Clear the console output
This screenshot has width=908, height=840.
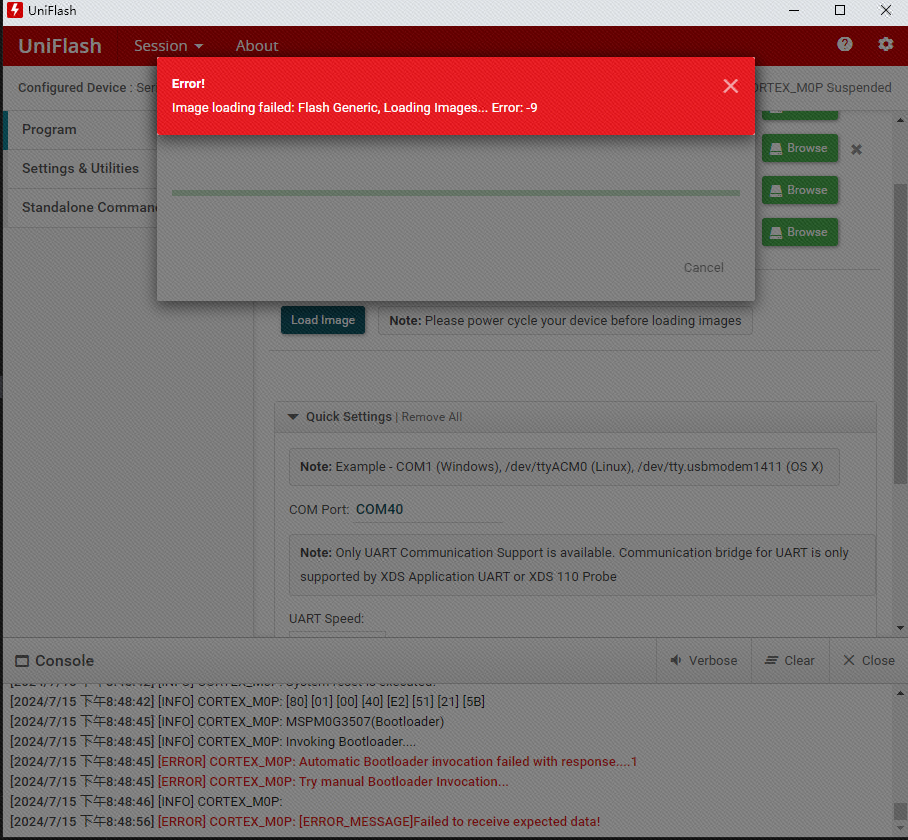click(x=790, y=661)
